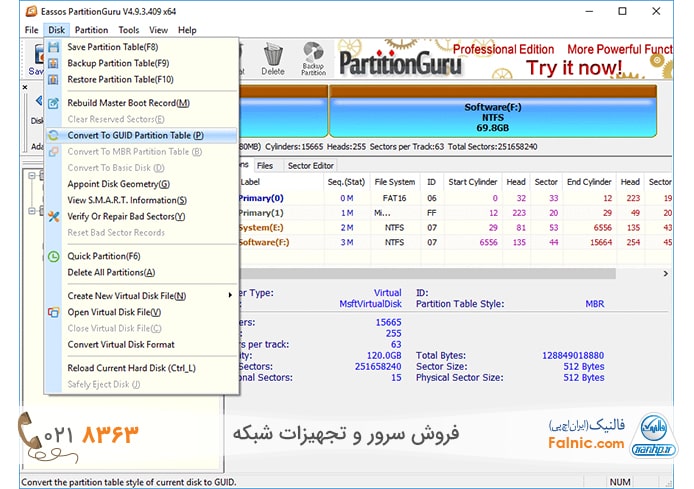Image resolution: width=694 pixels, height=489 pixels.
Task: Choose Reload Current Hard Disk entry
Action: tap(131, 368)
